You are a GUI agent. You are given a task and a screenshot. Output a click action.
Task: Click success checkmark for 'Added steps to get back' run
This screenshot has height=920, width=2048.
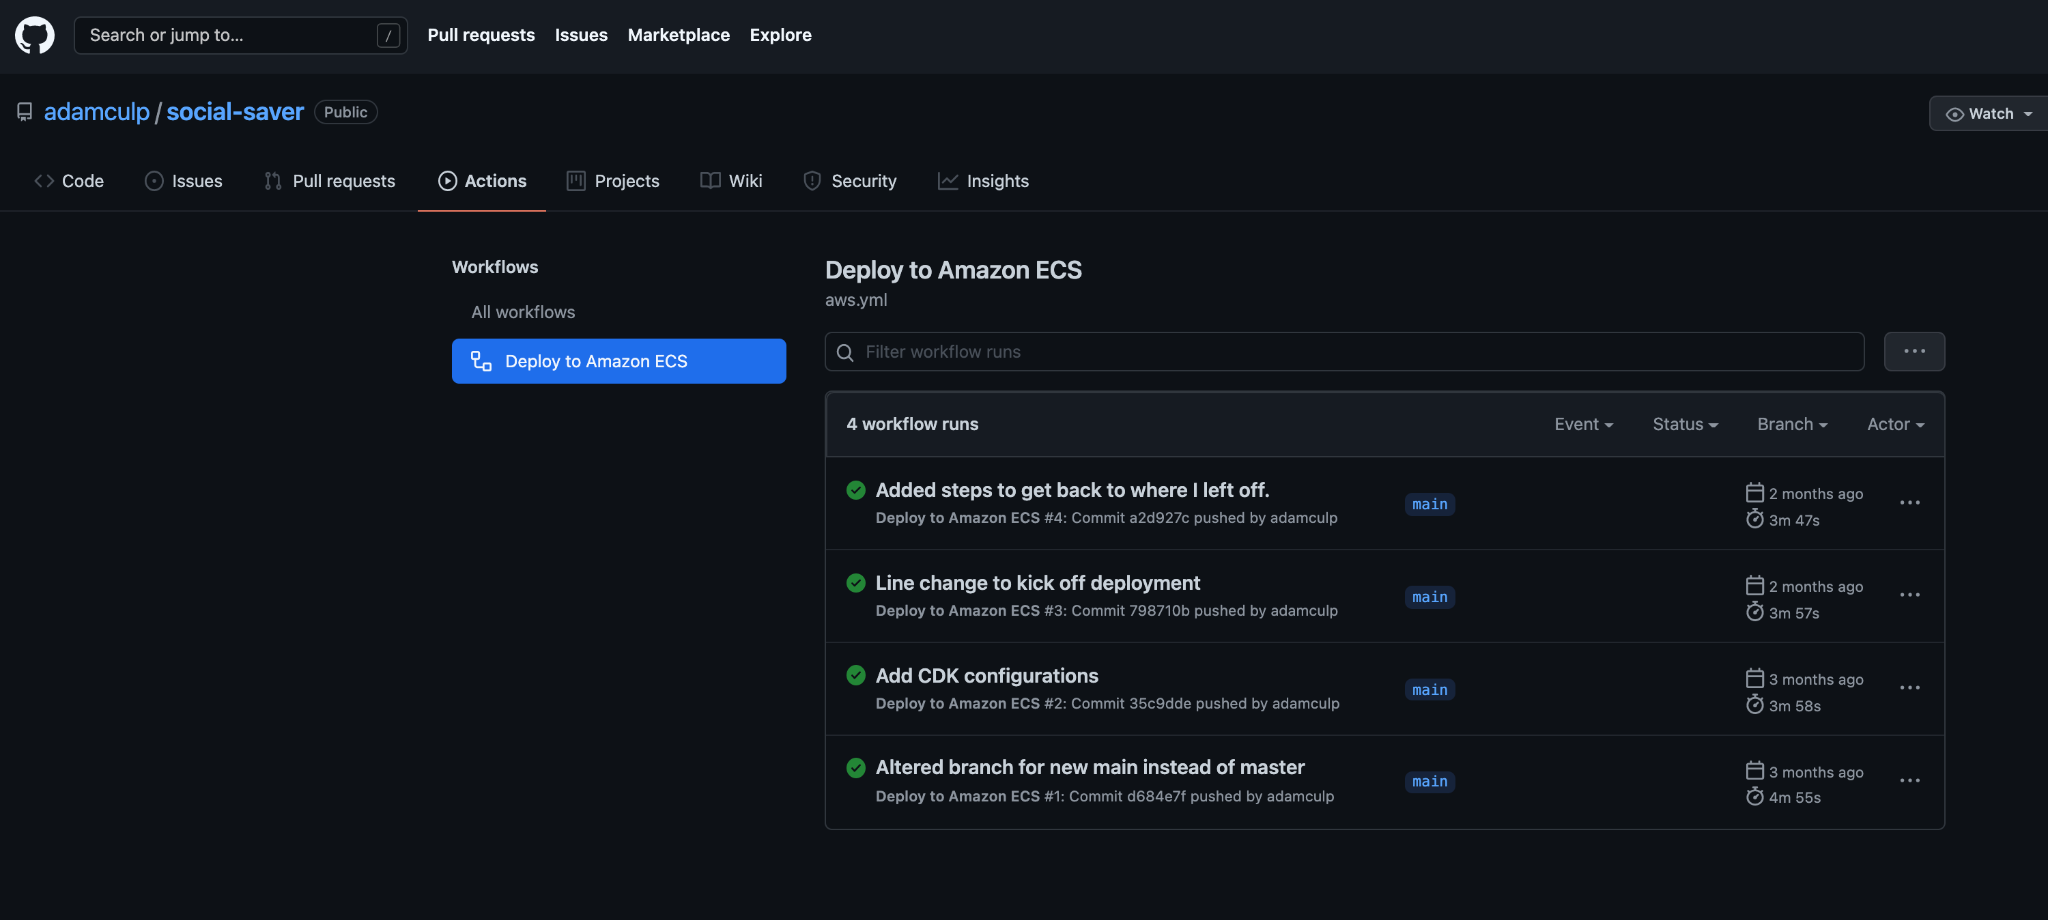[x=856, y=490]
